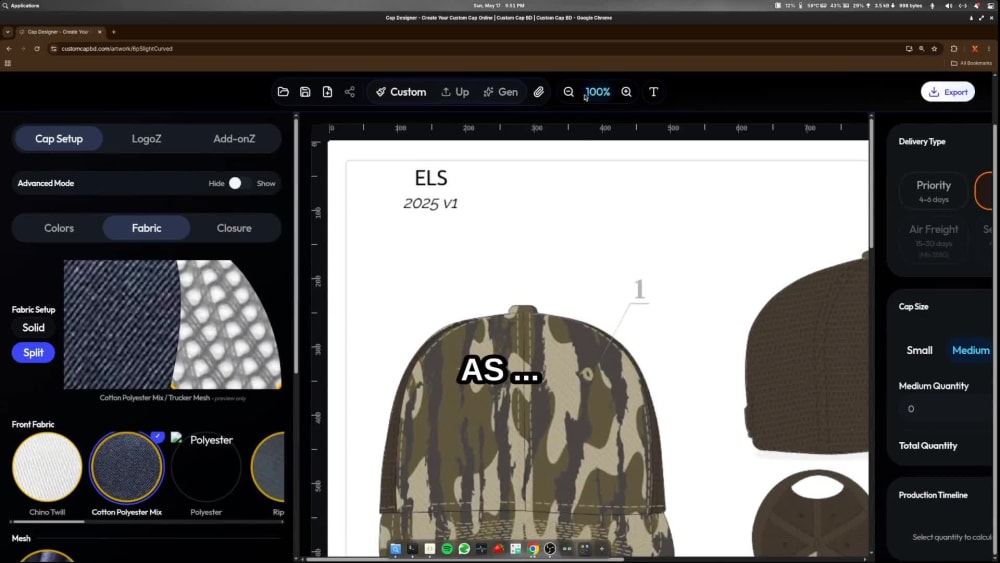The image size is (1000, 563).
Task: Reload the browser page
Action: point(37,48)
